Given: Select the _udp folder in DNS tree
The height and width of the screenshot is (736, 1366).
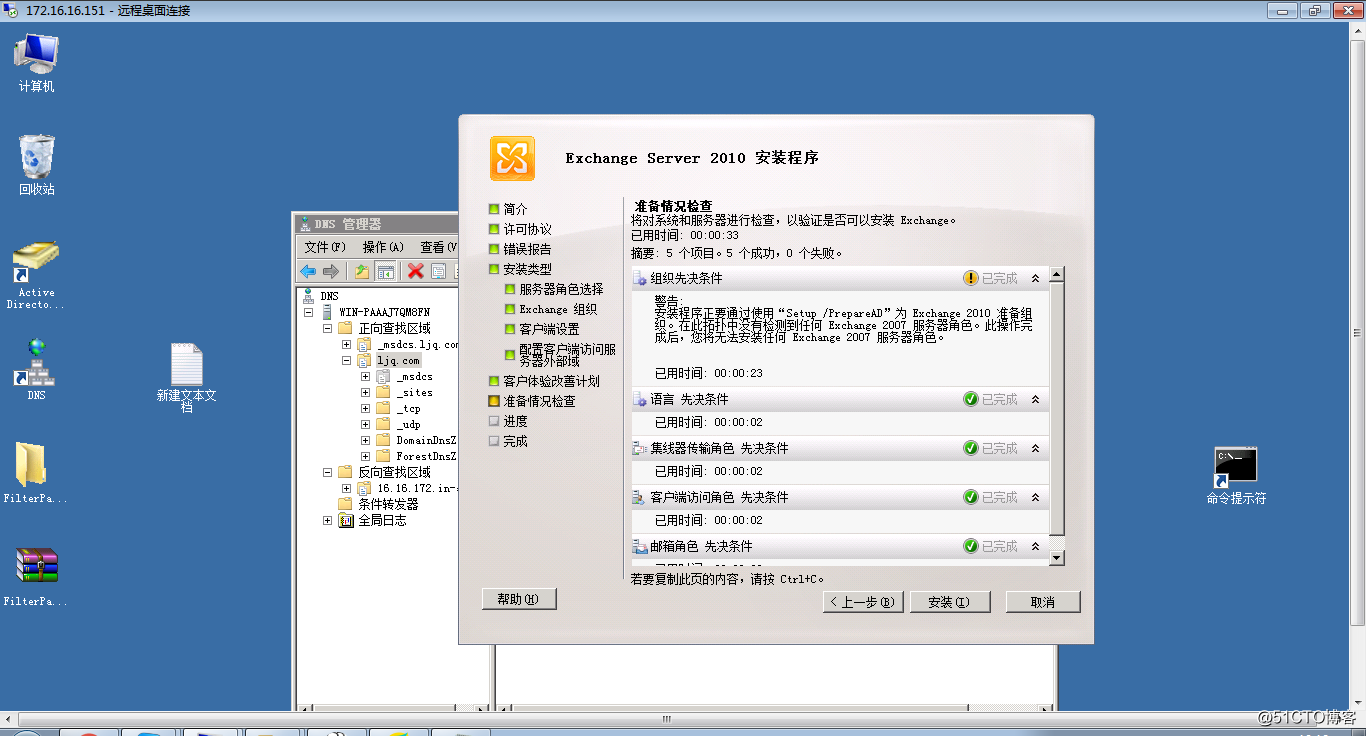Looking at the screenshot, I should point(408,424).
